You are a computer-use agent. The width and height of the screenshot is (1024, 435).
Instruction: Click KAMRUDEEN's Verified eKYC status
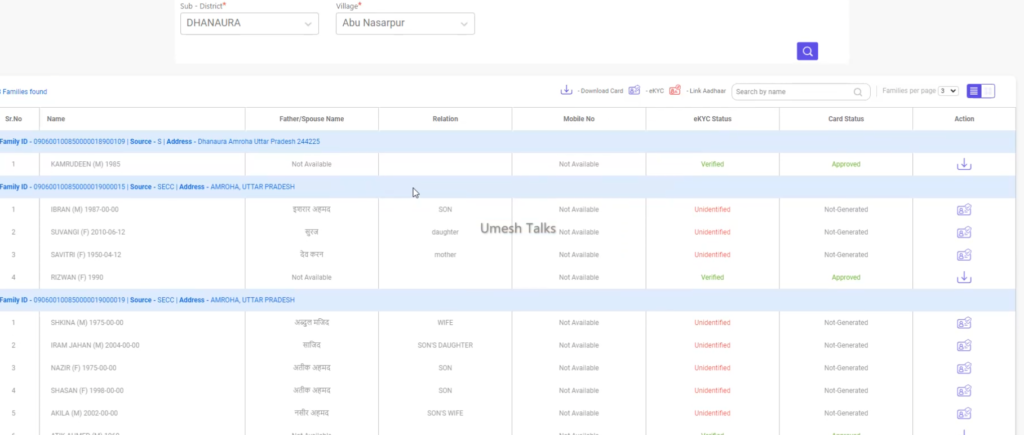click(x=712, y=165)
